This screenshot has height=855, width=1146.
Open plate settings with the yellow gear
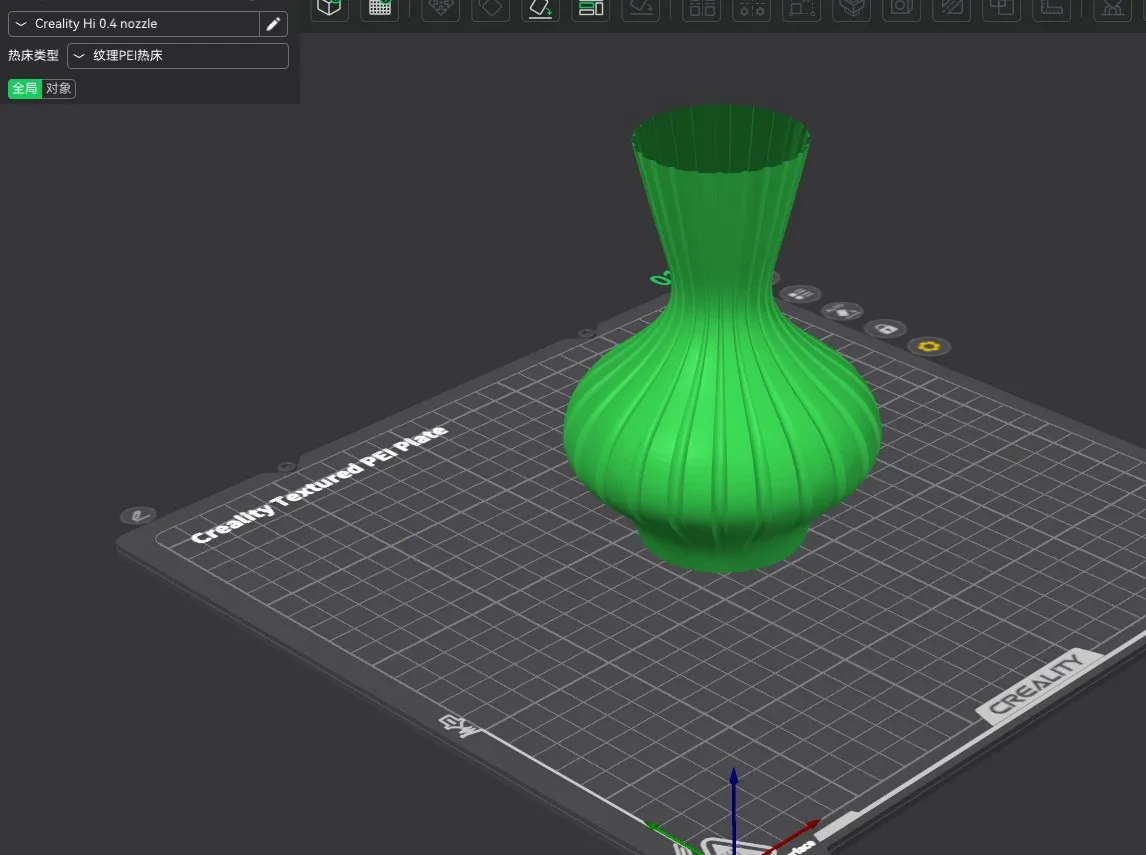coord(929,346)
